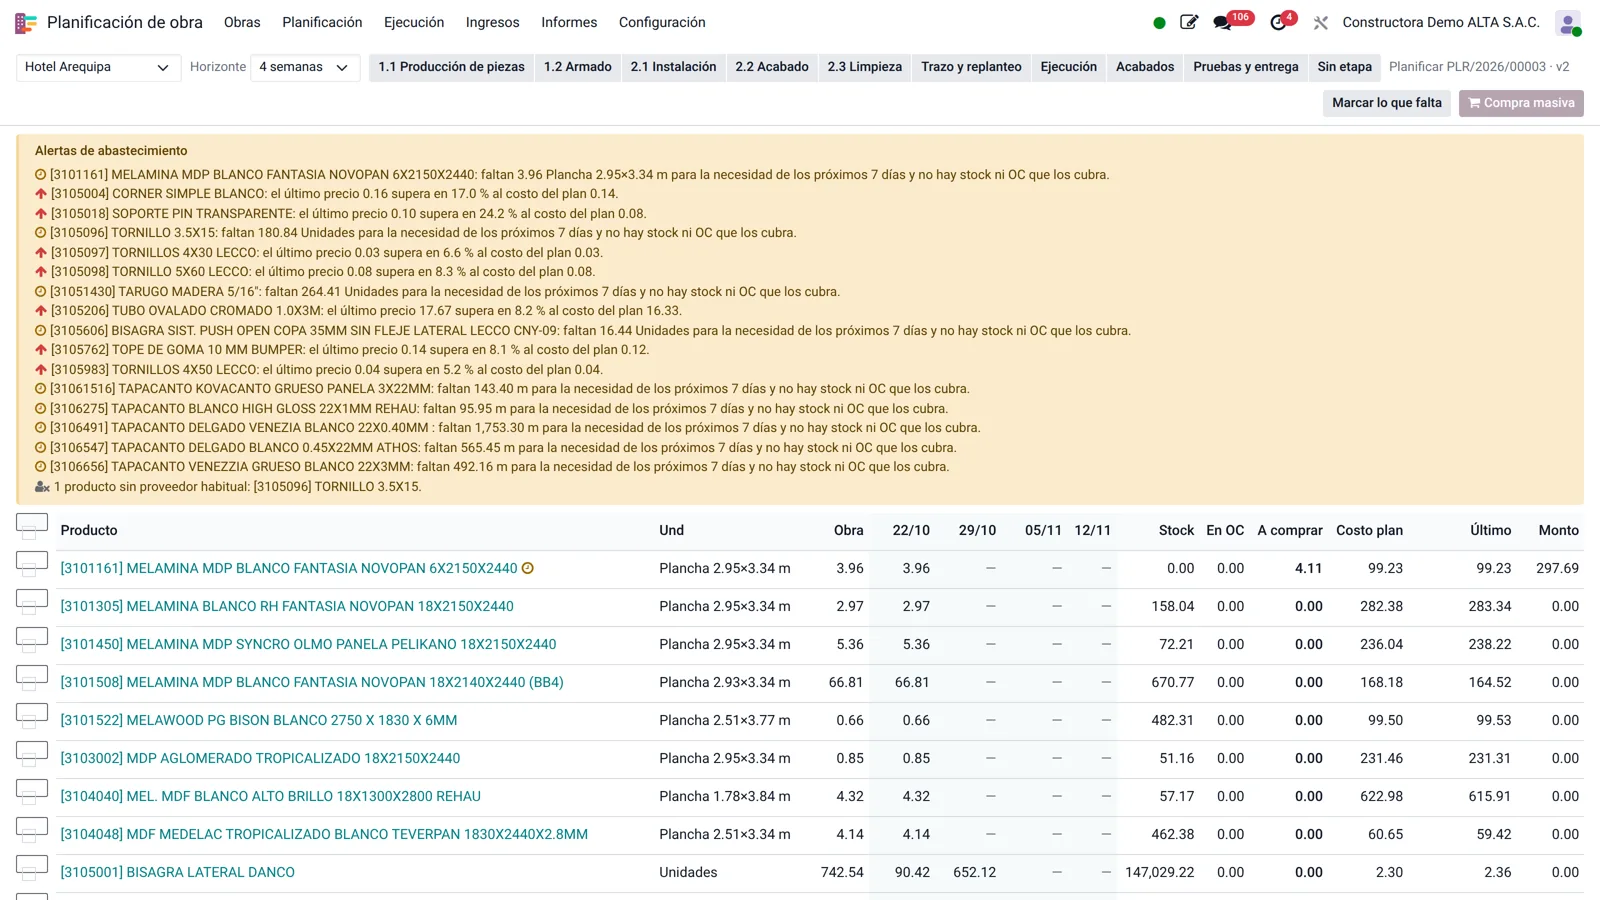
Task: Tick the select-all checkbox in table header
Action: [32, 524]
